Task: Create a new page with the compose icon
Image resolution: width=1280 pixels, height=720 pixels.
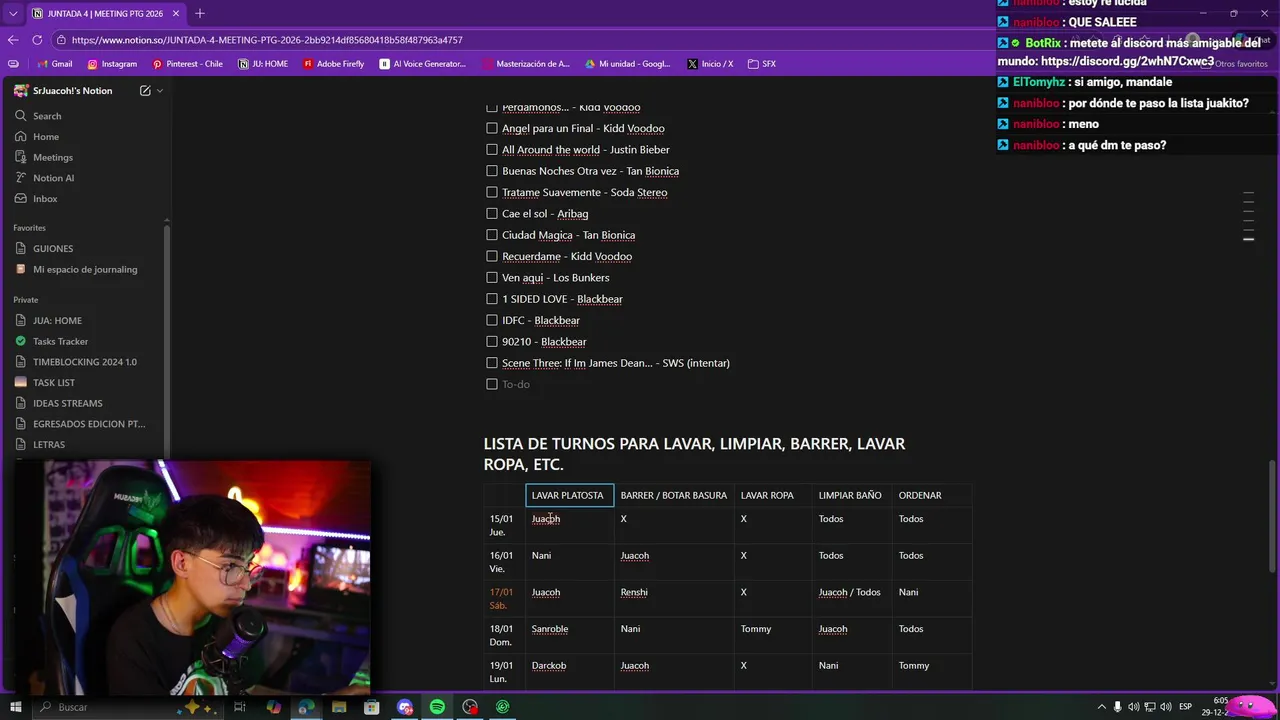Action: (x=145, y=91)
